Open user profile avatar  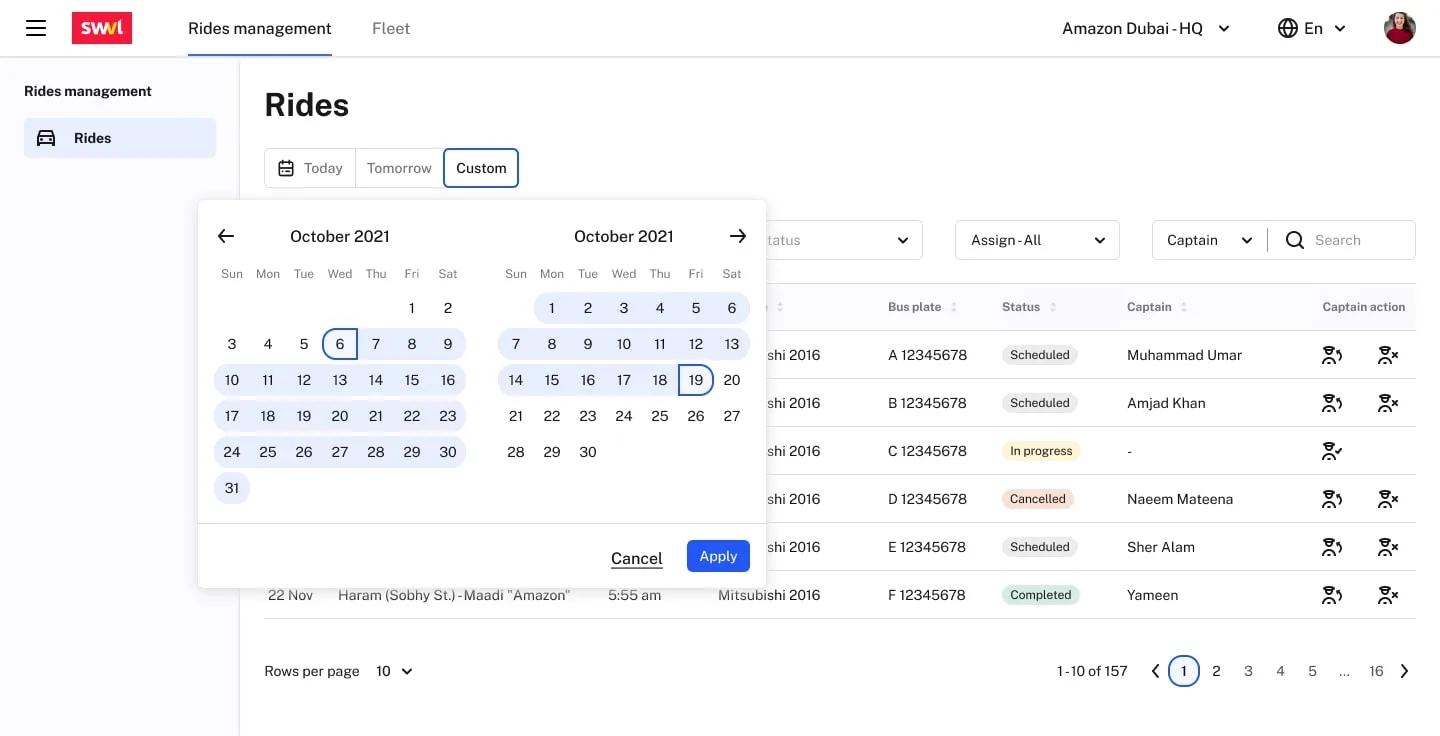tap(1399, 28)
